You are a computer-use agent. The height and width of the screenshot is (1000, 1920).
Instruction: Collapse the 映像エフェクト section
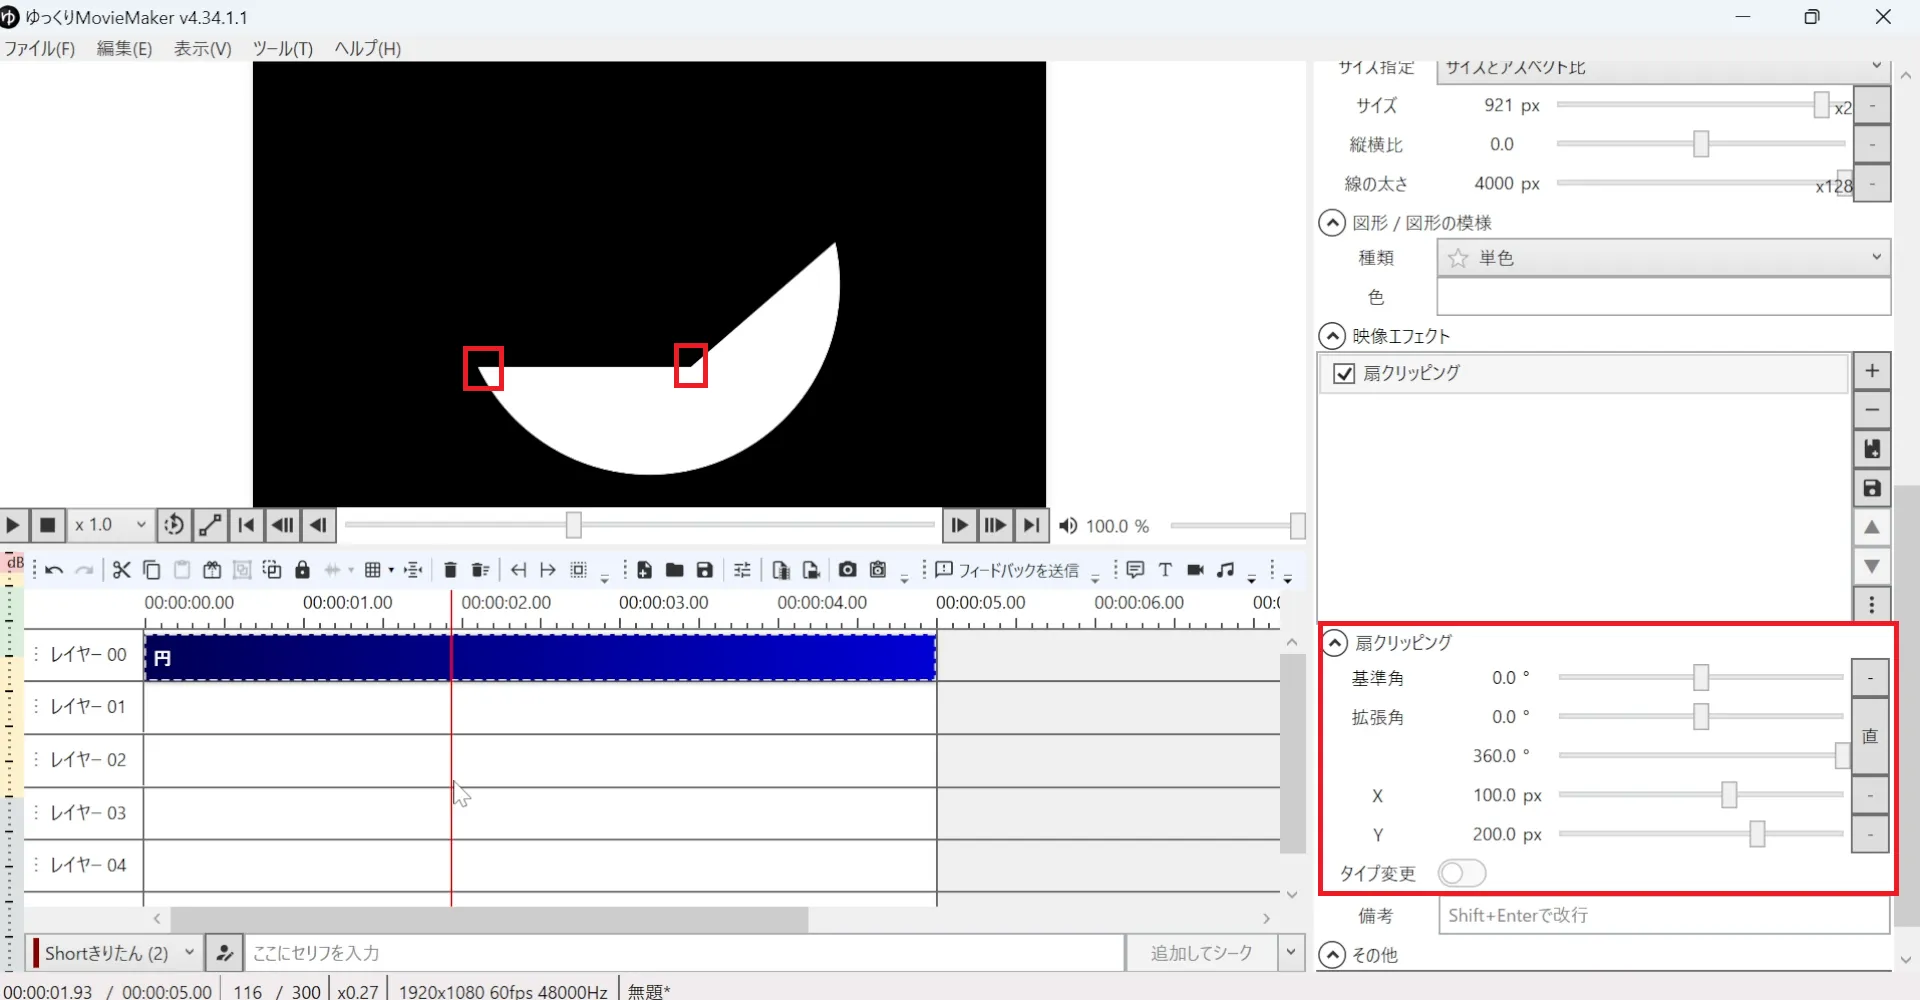pos(1332,336)
